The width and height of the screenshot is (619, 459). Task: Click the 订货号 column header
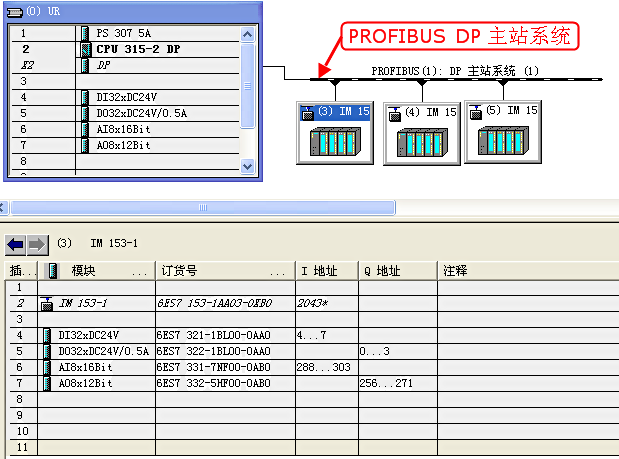225,271
